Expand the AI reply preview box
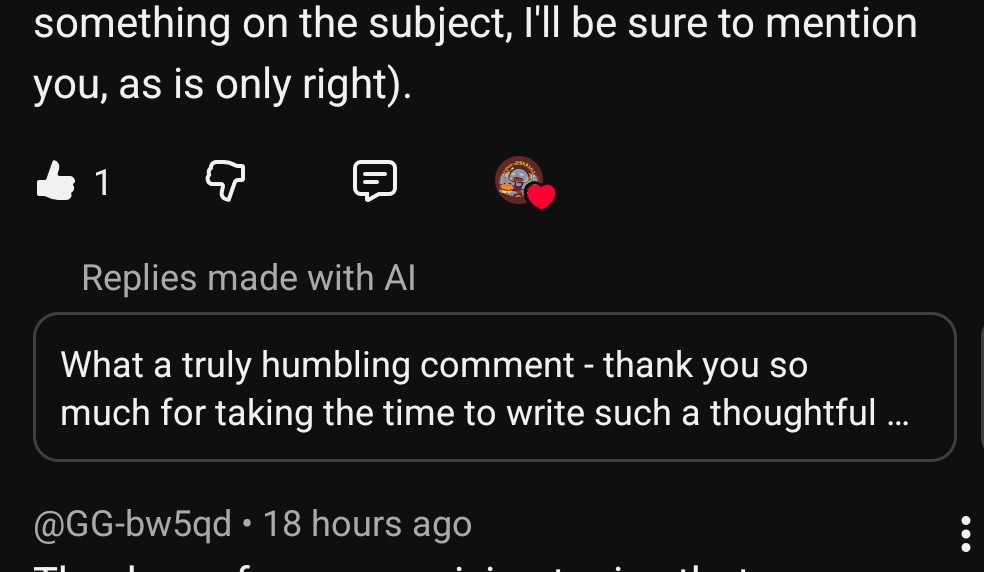This screenshot has height=572, width=984. click(x=495, y=387)
